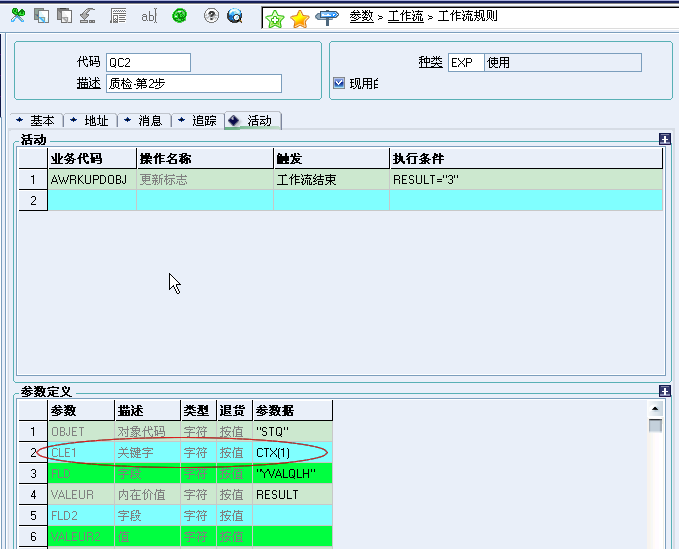
Task: Click the question mark help icon
Action: [x=210, y=16]
